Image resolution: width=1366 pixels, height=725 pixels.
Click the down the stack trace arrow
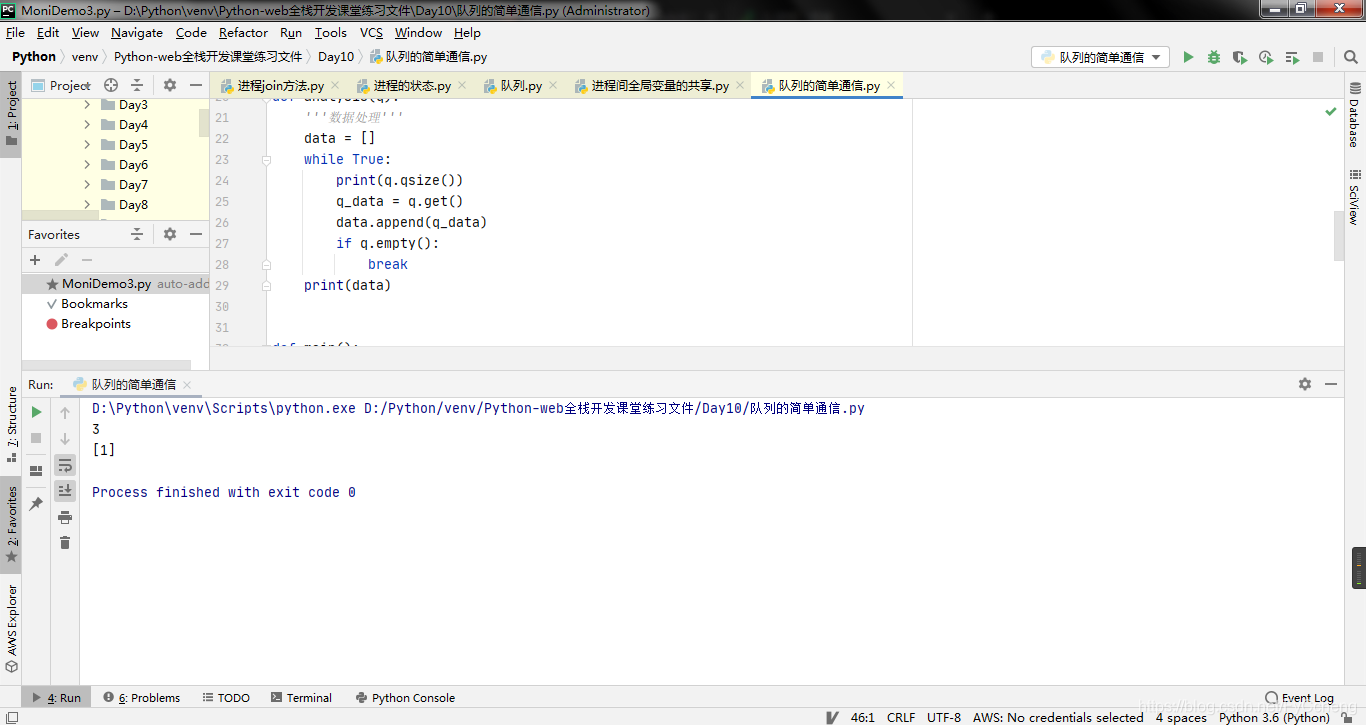click(65, 438)
